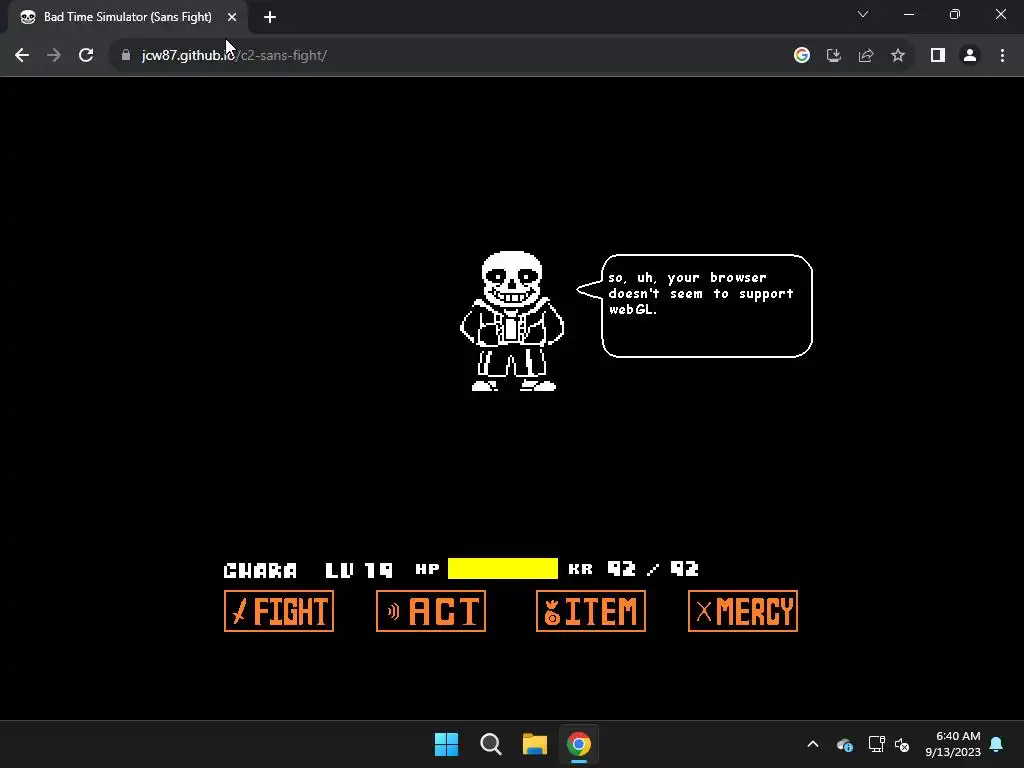Click the CHARA player name

tap(260, 570)
